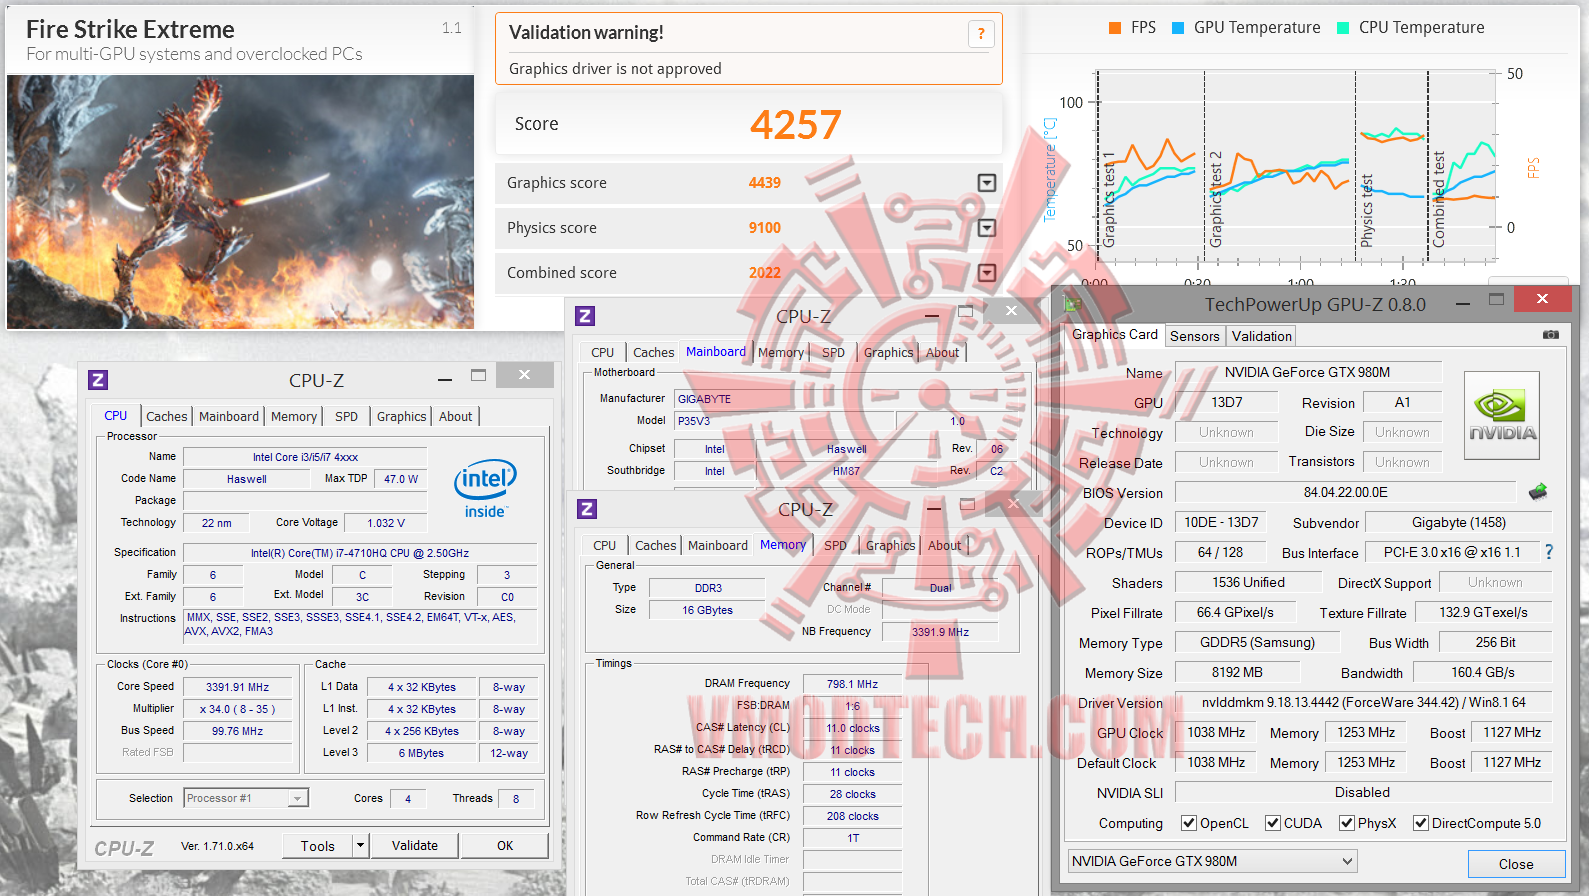Click the GIGABYTE manufacturer value
Viewport: 1589px width, 896px height.
(x=705, y=399)
